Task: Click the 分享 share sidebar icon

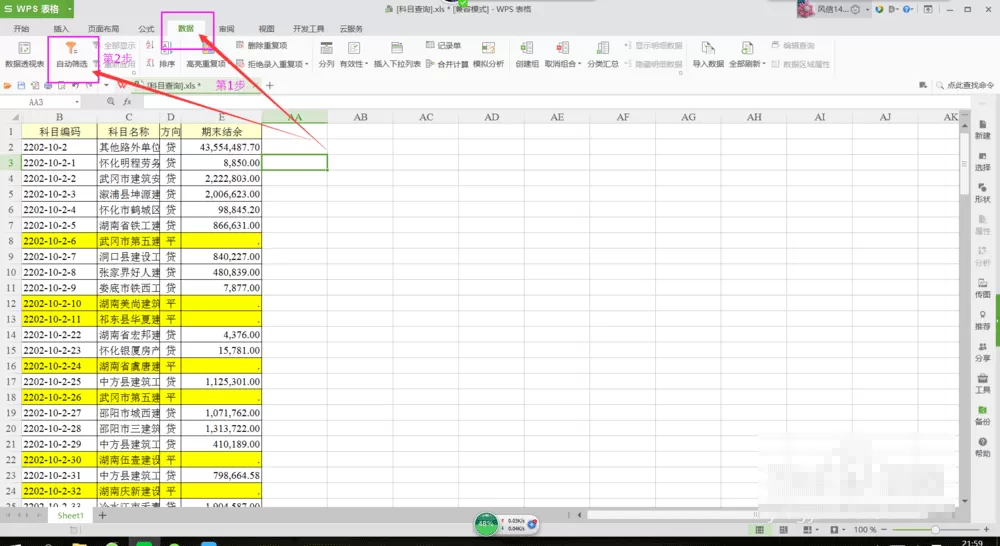Action: [x=982, y=352]
